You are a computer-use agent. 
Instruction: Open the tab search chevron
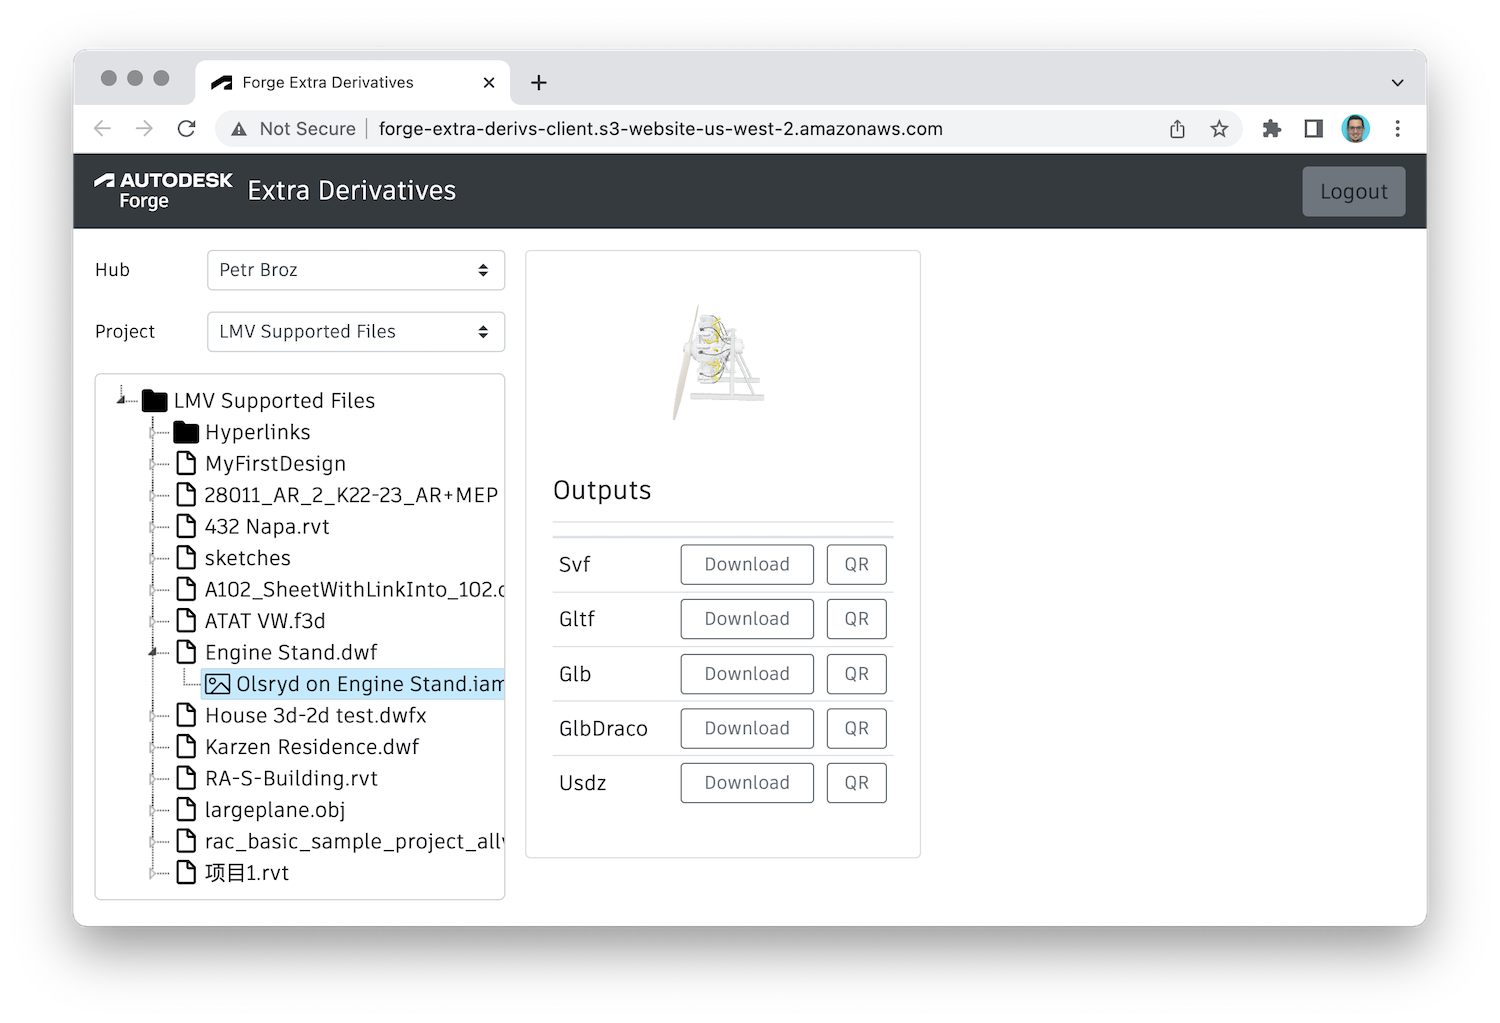[x=1397, y=83]
